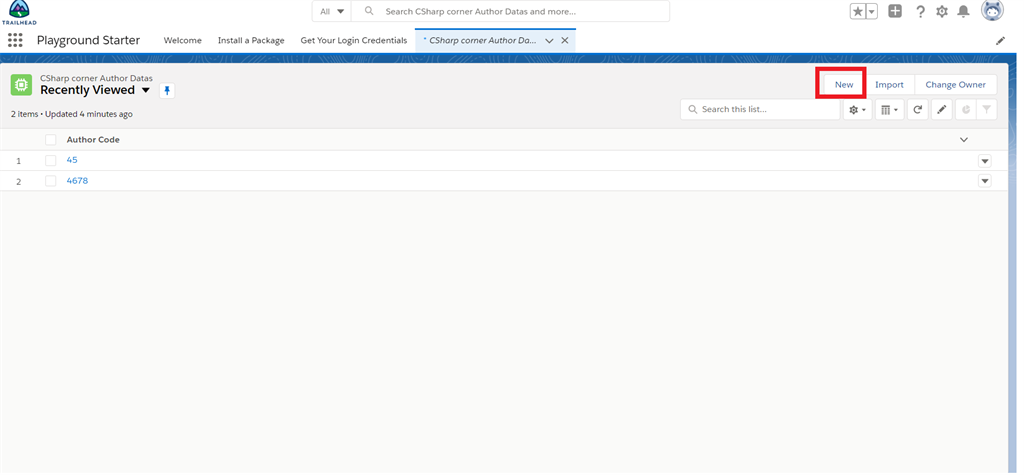Click the Search this list field

760,110
